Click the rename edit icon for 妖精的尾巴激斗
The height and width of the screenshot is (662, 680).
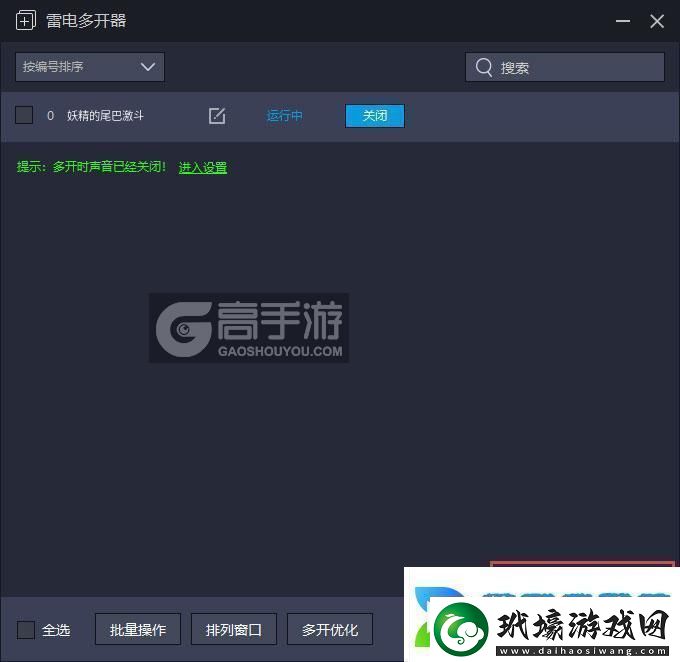click(217, 116)
